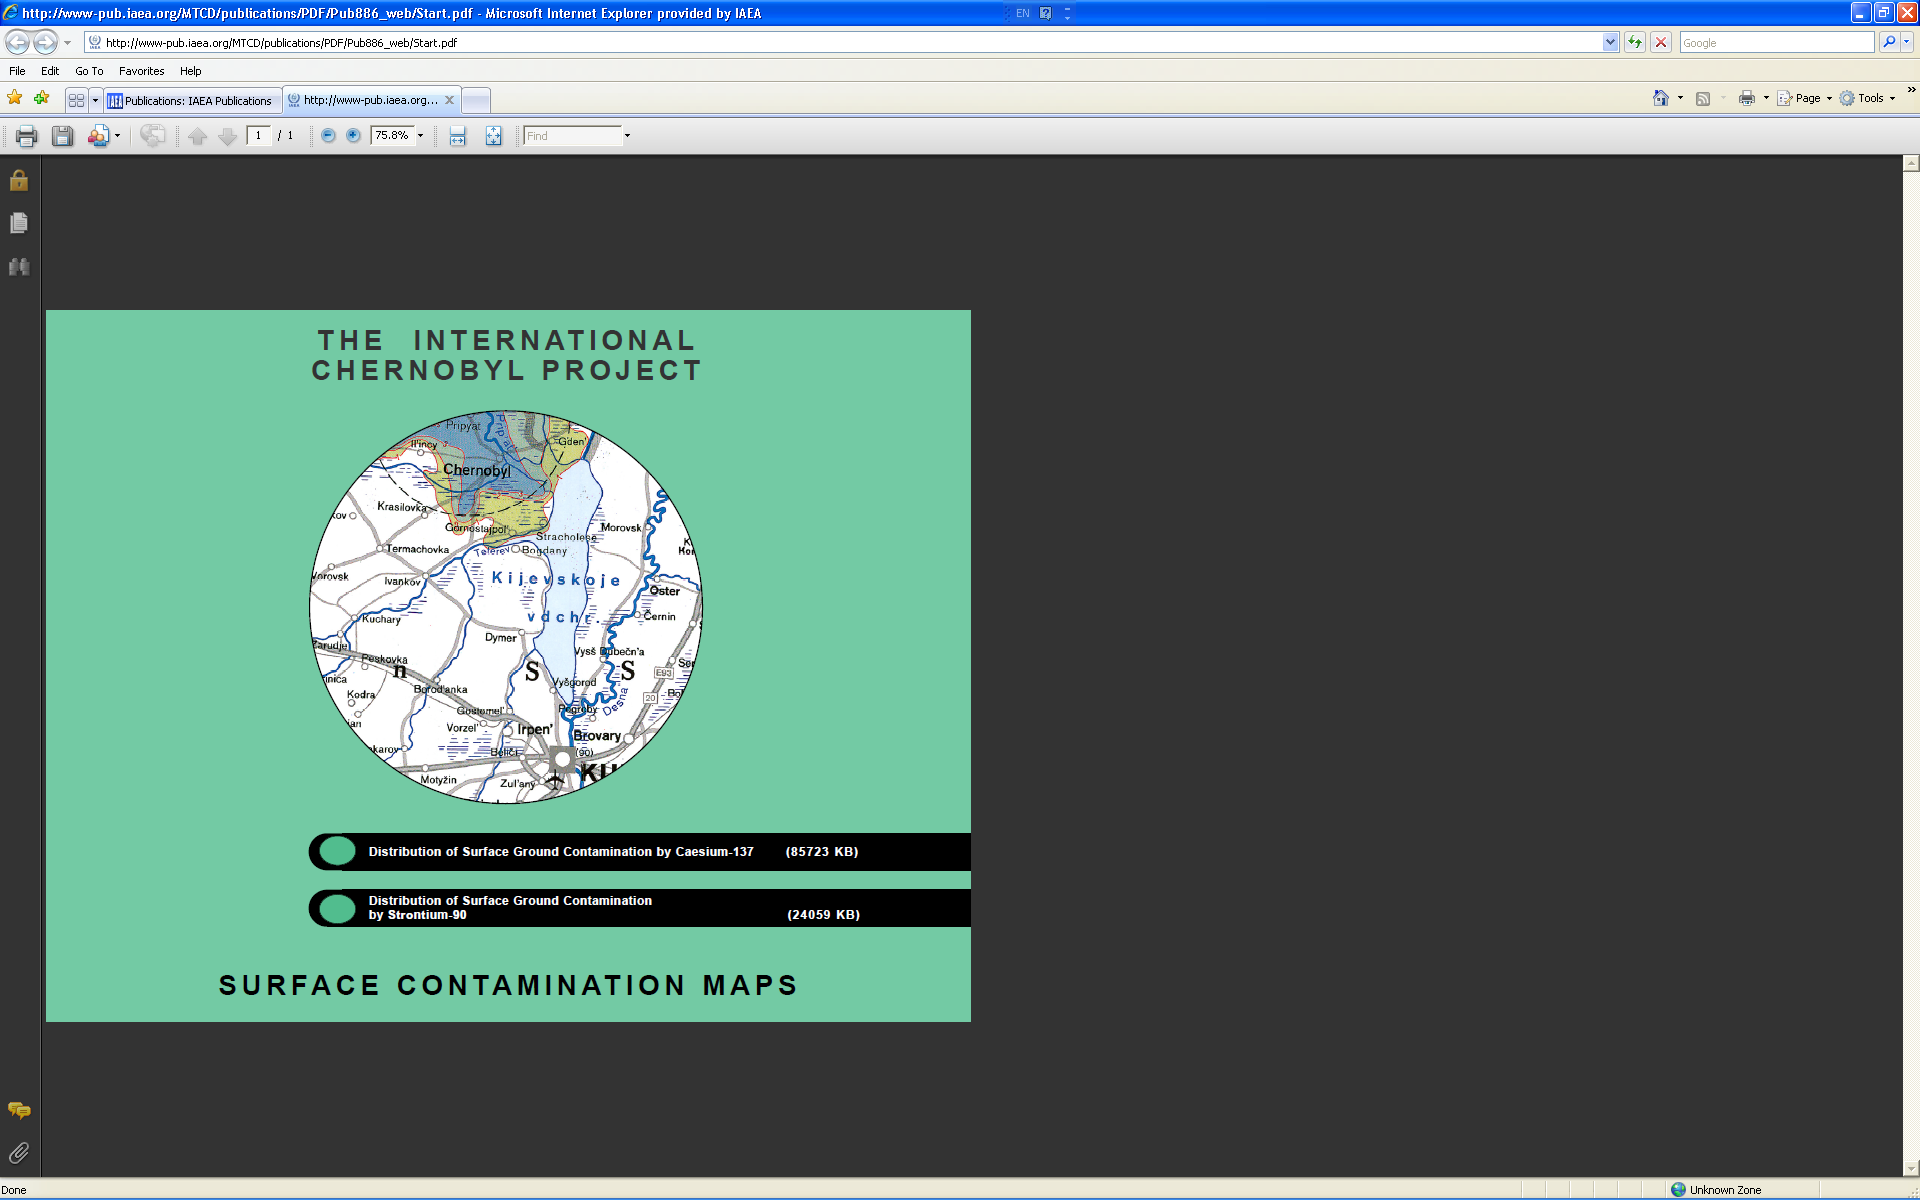
Task: Open the Favorites menu
Action: click(141, 71)
